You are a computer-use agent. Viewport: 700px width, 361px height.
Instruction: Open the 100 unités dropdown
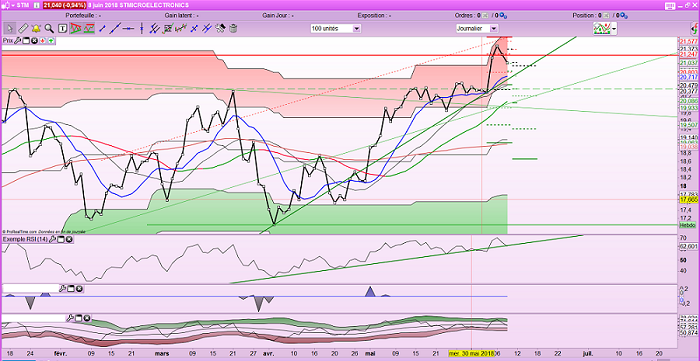pos(336,29)
